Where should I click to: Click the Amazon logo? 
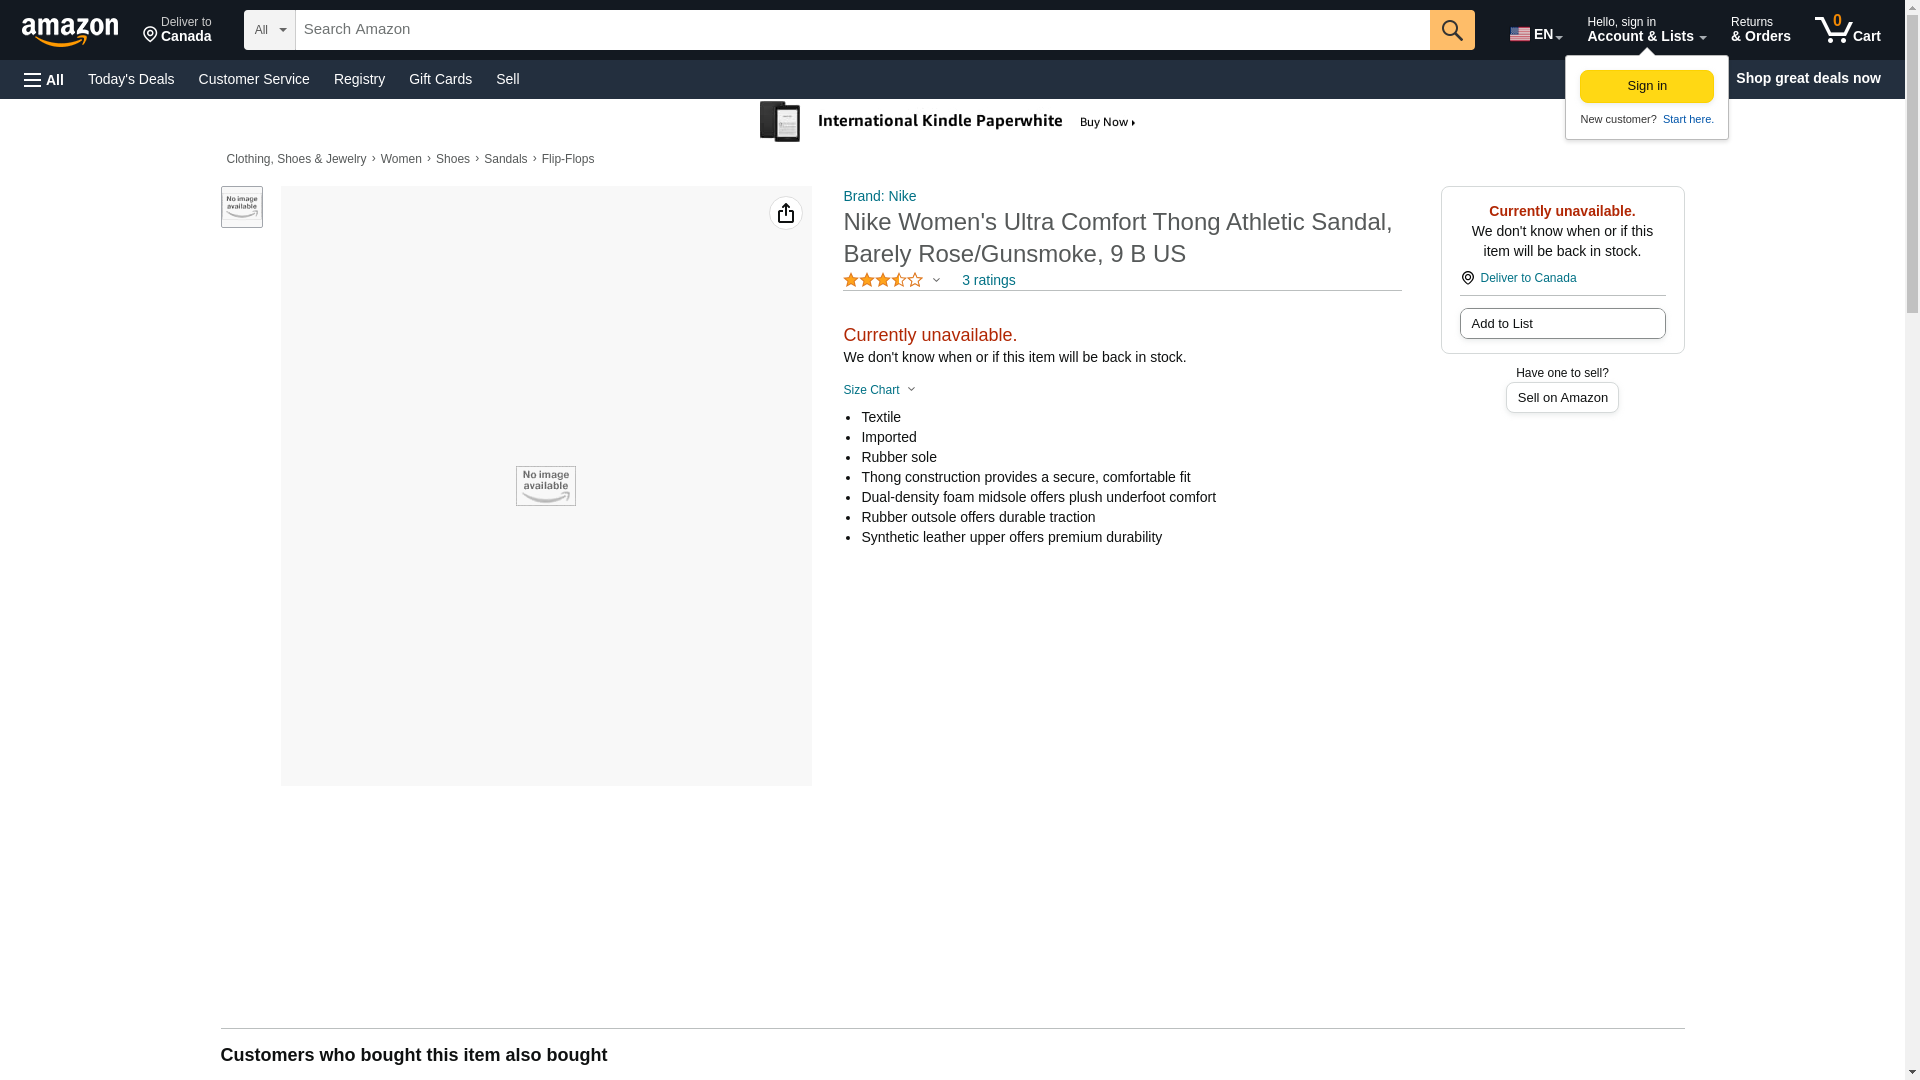tap(70, 31)
